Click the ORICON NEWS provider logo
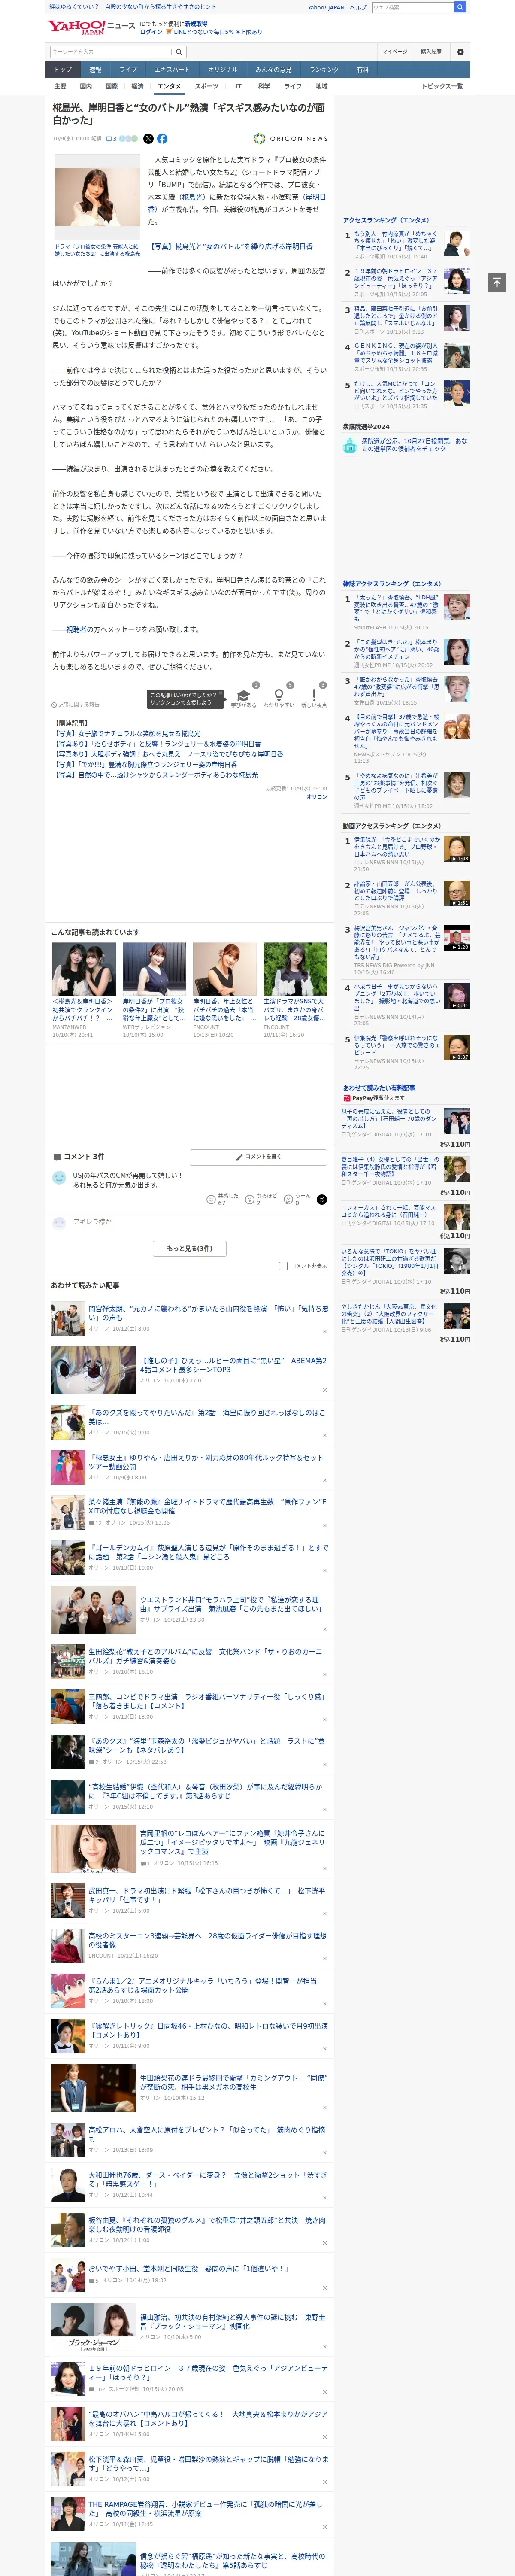Viewport: 515px width, 2576px height. (290, 139)
